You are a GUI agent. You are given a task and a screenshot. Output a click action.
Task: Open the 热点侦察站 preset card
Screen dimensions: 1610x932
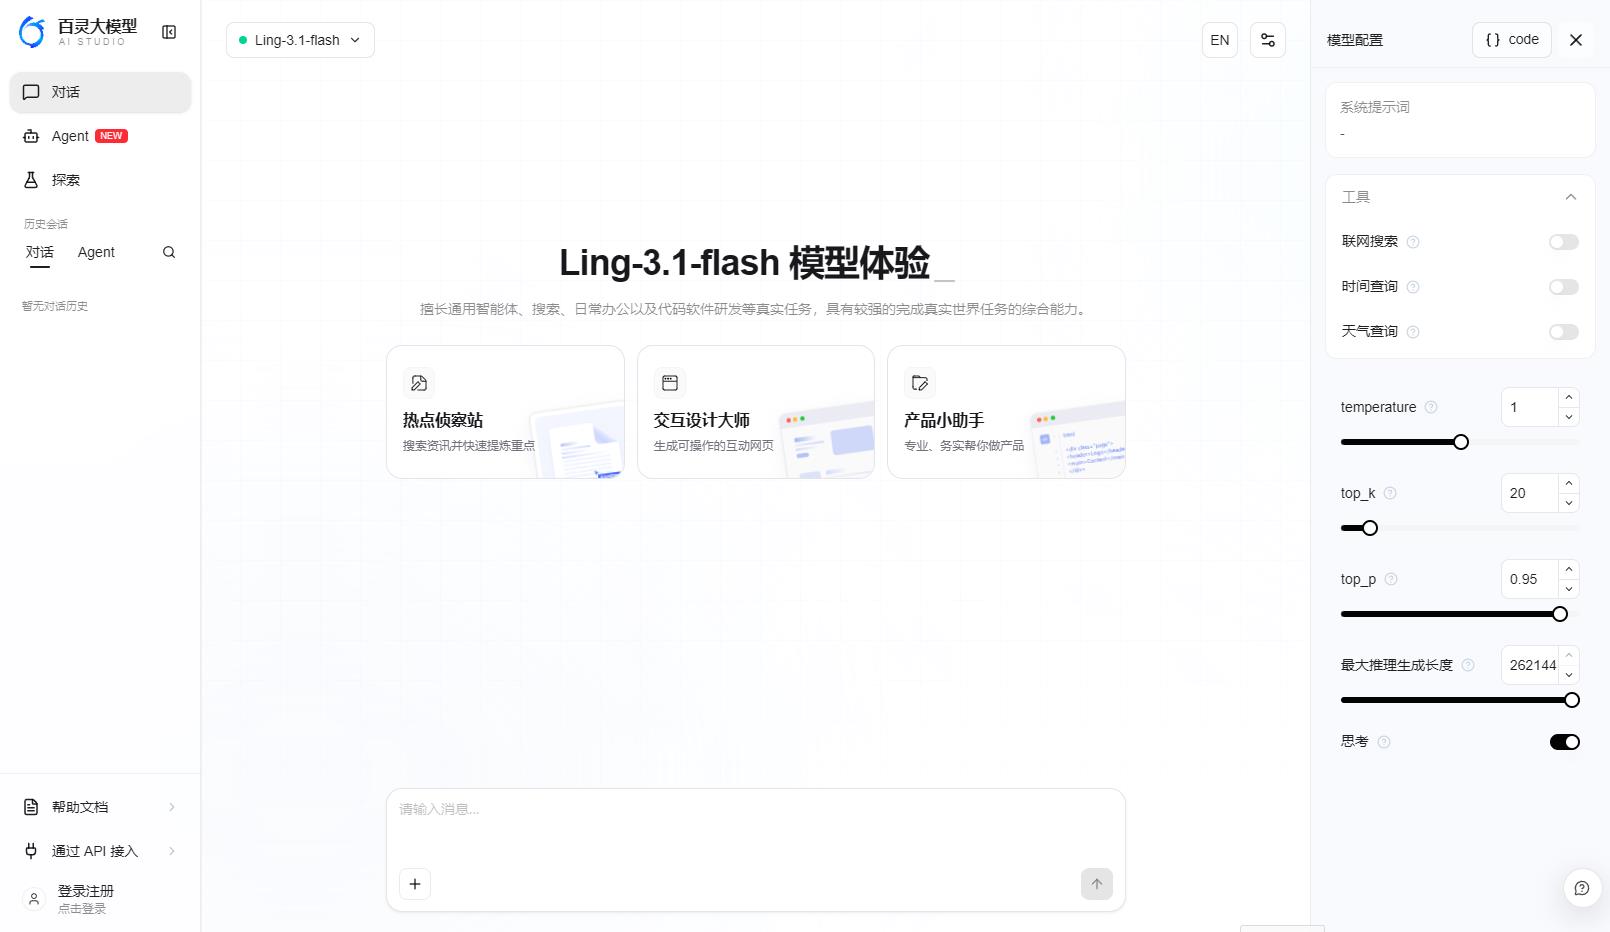point(505,412)
